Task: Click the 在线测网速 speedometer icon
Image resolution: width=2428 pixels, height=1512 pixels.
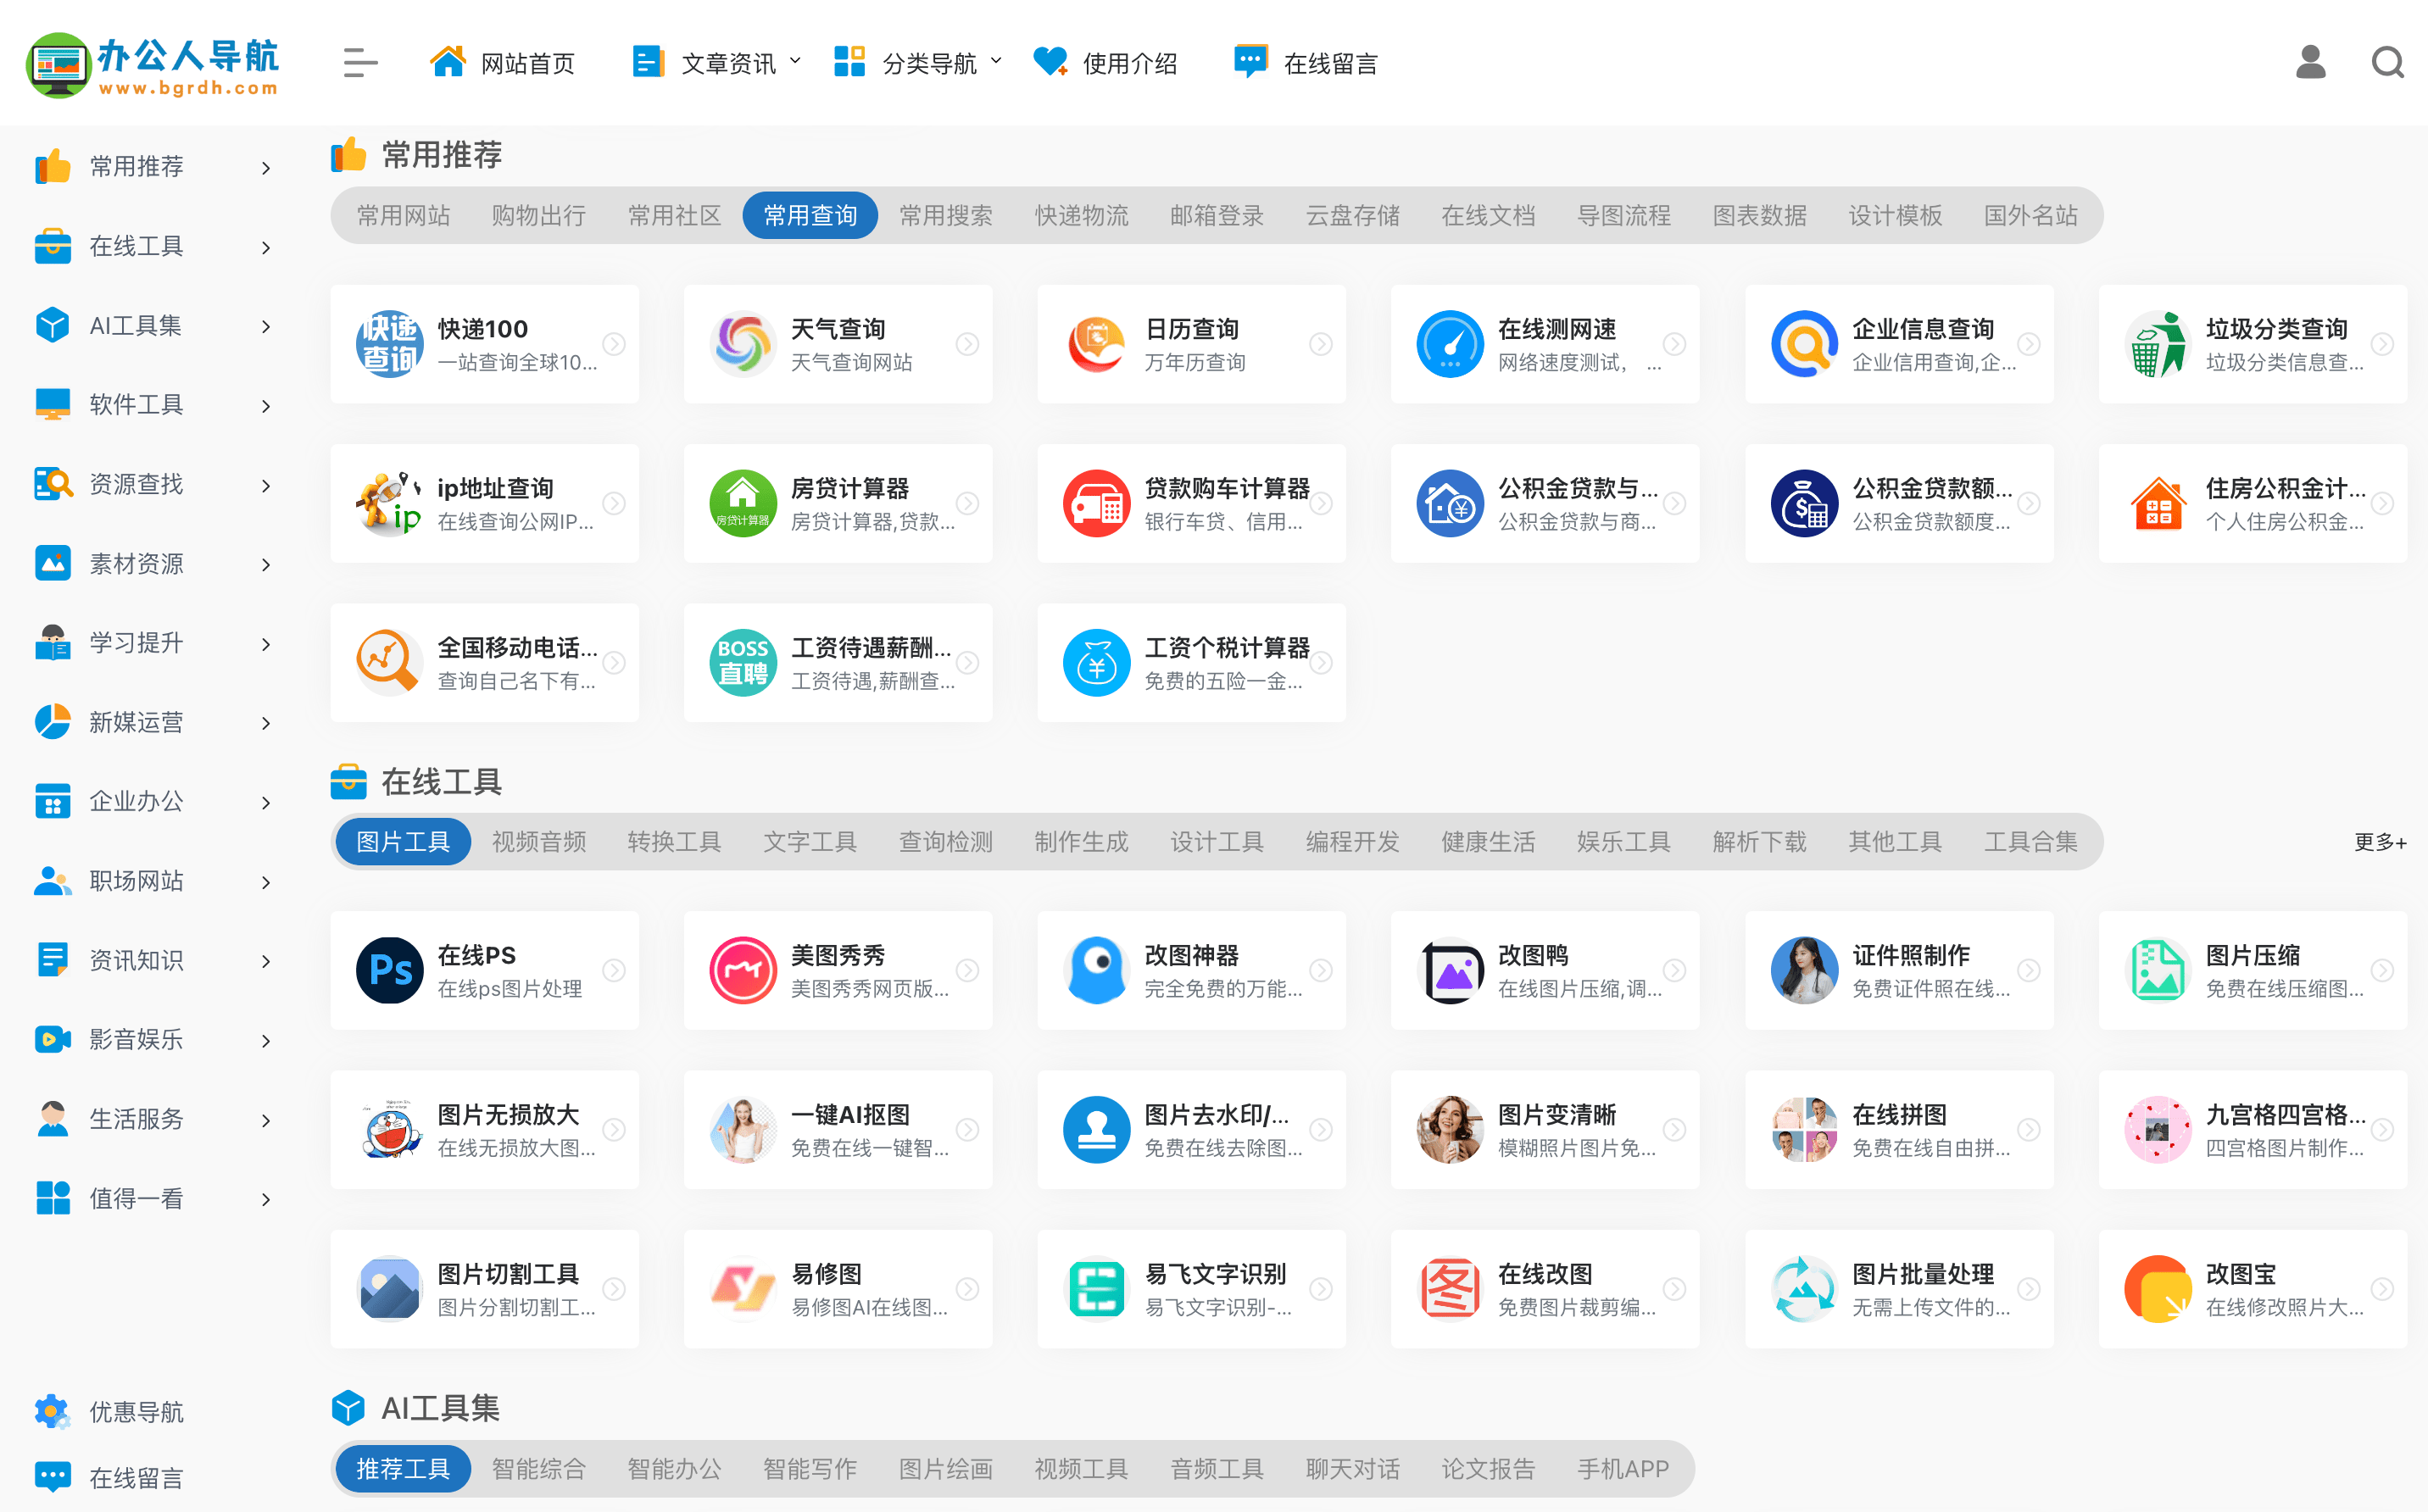Action: click(x=1449, y=343)
